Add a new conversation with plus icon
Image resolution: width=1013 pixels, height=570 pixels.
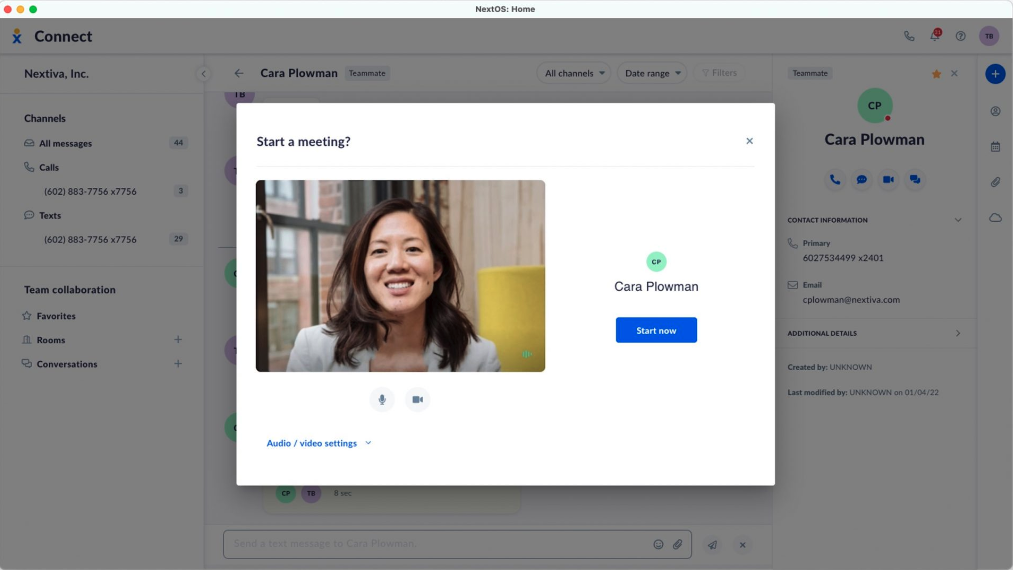click(178, 364)
